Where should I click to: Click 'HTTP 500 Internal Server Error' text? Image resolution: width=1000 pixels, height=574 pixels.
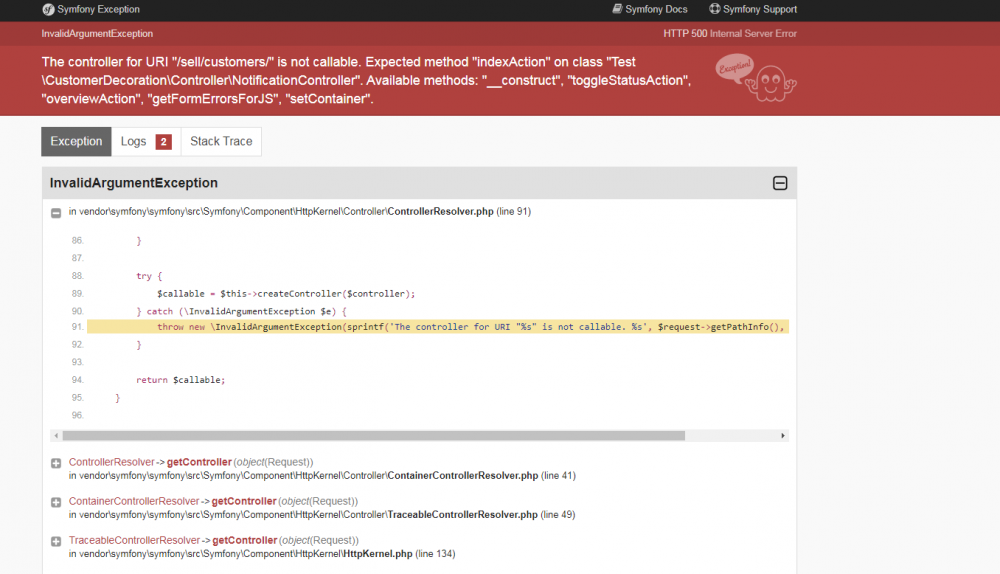tap(730, 34)
